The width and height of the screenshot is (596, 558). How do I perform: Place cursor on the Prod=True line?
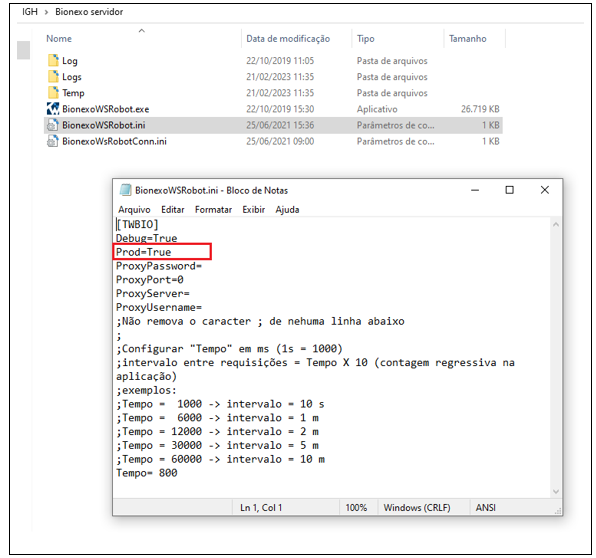tap(144, 252)
